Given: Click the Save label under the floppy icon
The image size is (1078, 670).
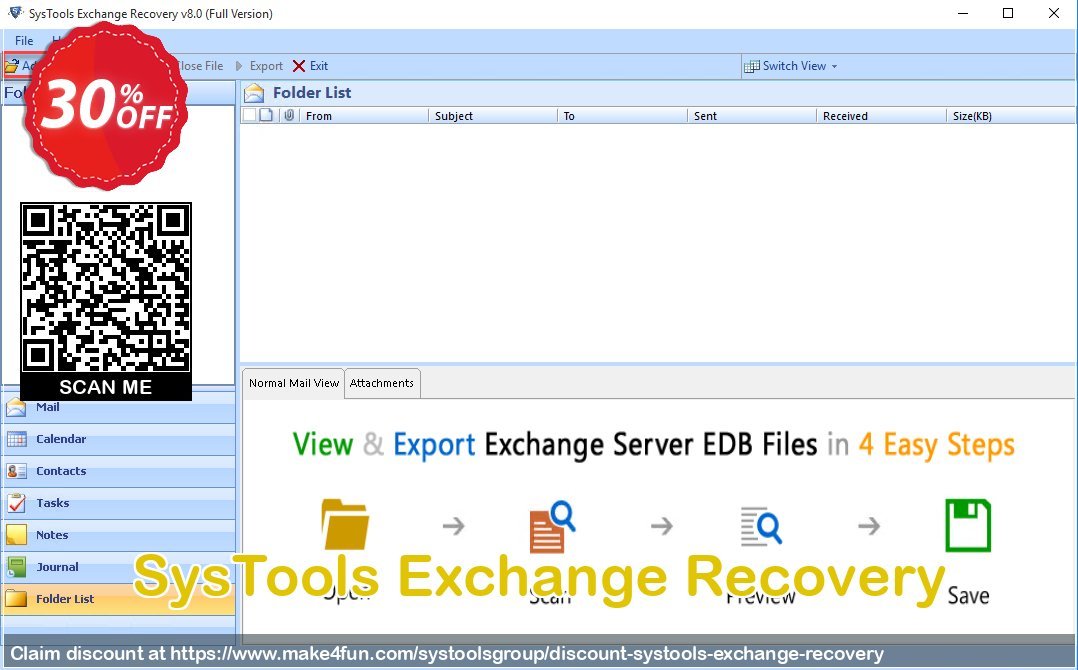Looking at the screenshot, I should pyautogui.click(x=968, y=595).
